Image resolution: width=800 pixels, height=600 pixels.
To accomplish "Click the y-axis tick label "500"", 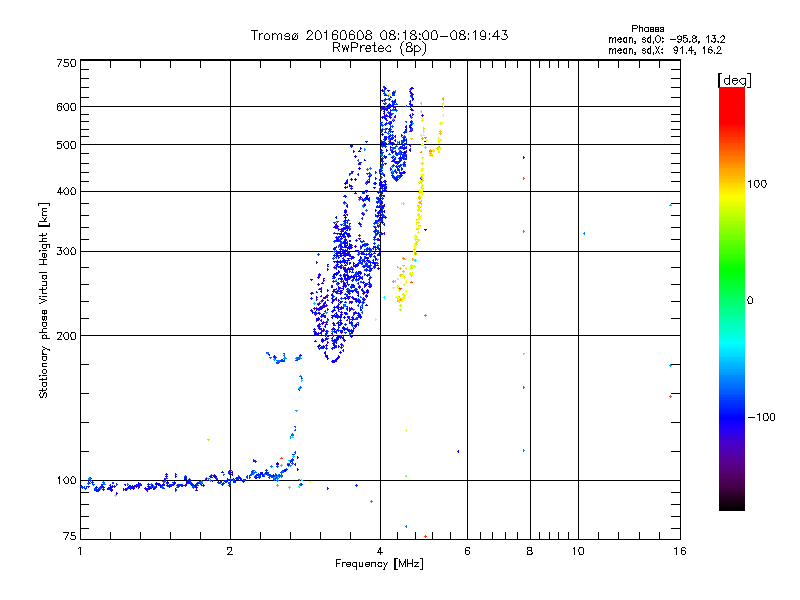I will coord(66,145).
